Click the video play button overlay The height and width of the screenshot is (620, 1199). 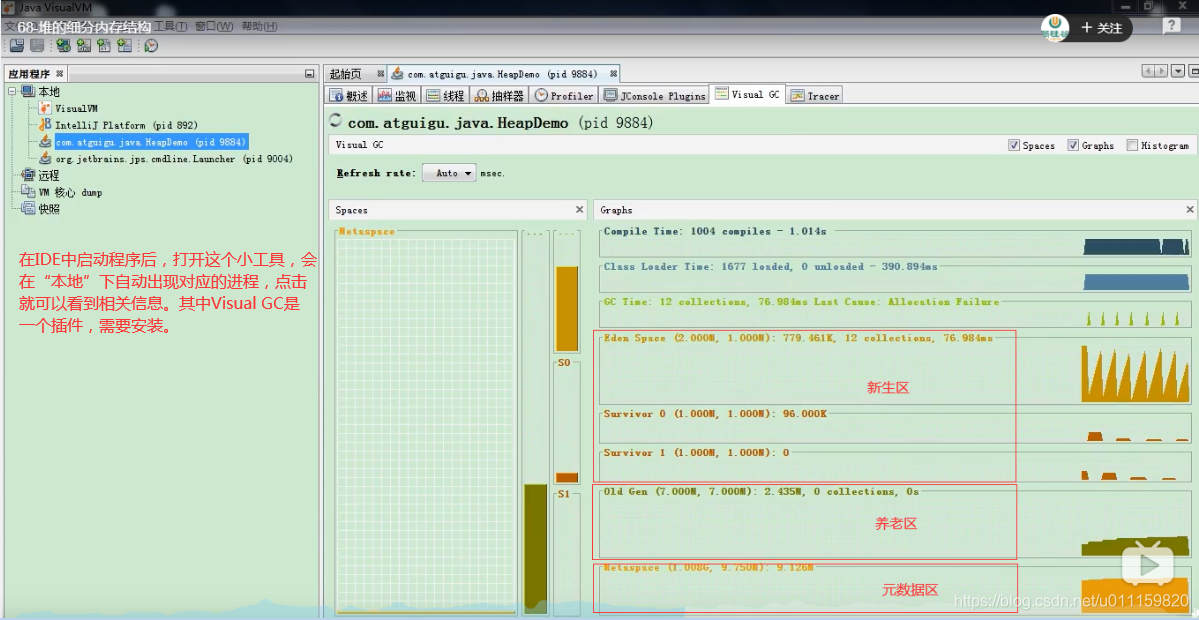(x=1147, y=566)
